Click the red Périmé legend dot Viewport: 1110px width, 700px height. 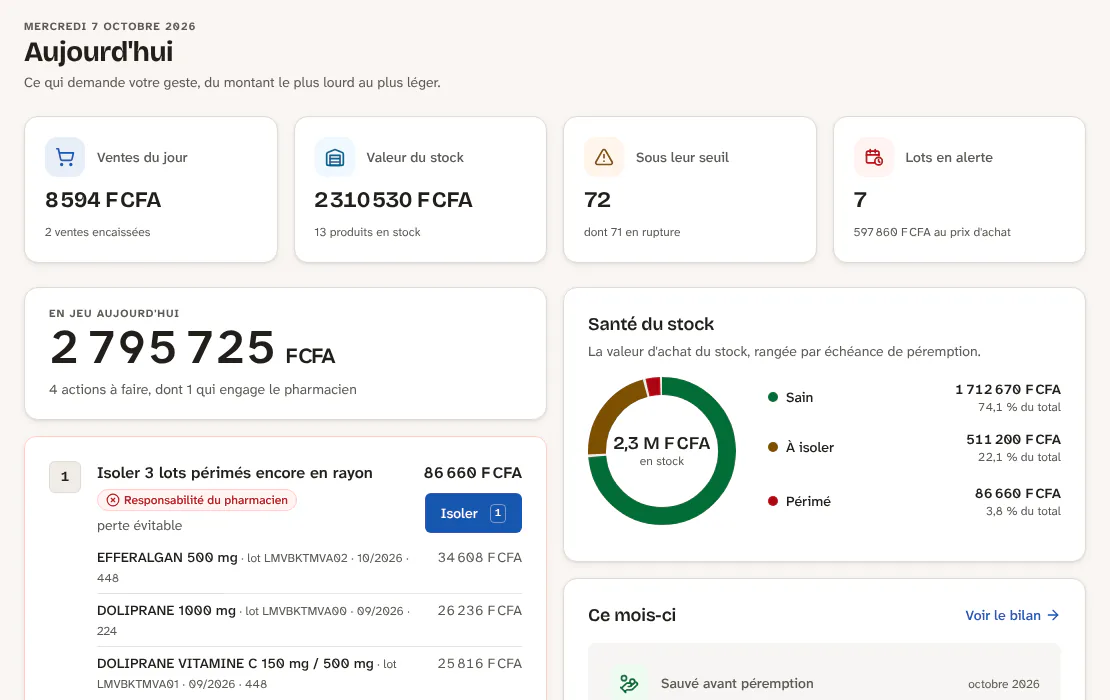tap(773, 501)
